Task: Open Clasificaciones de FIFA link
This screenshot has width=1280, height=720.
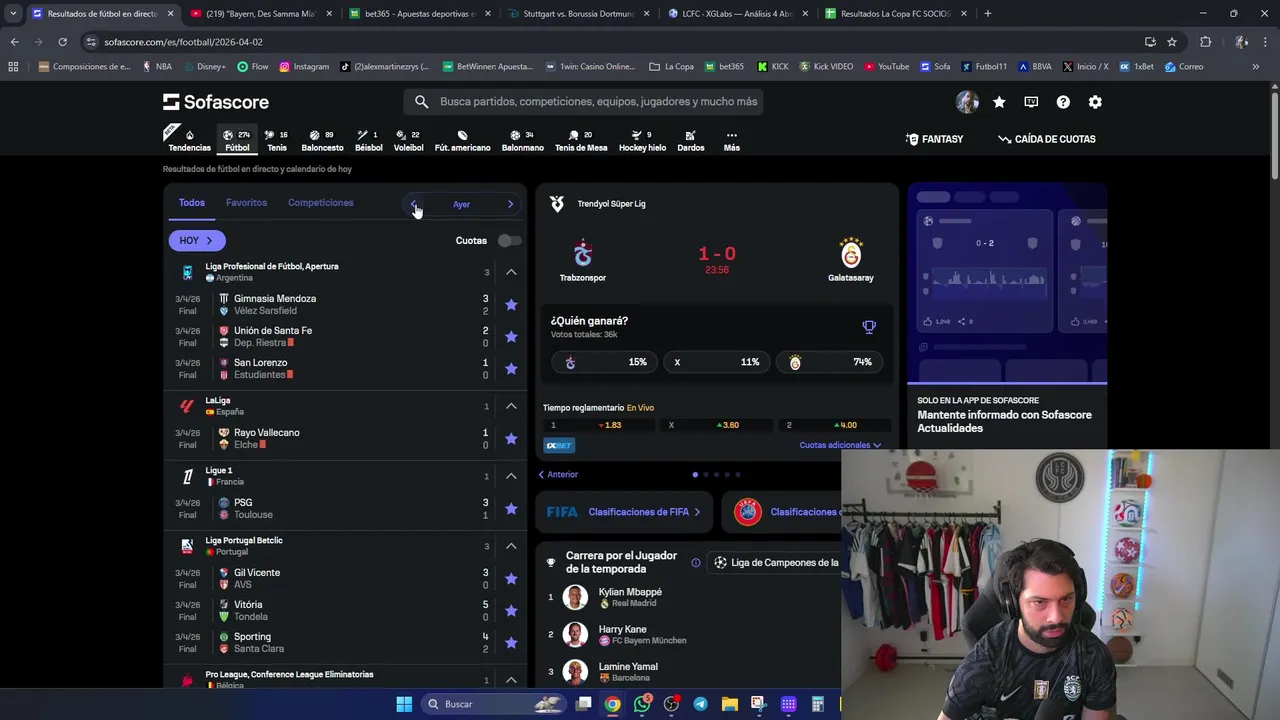Action: pos(624,512)
